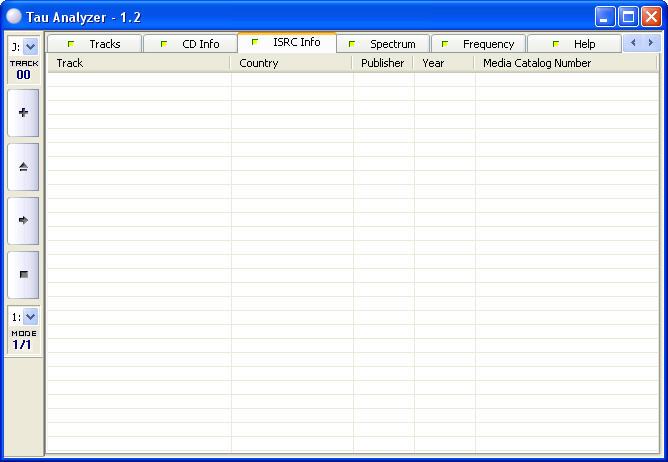This screenshot has height=462, width=668.
Task: Sort list by Publisher column
Action: 383,63
